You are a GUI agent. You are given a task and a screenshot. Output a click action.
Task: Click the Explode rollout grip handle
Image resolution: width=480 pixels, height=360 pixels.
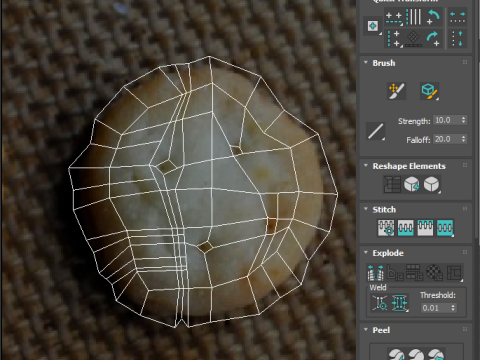[465, 252]
